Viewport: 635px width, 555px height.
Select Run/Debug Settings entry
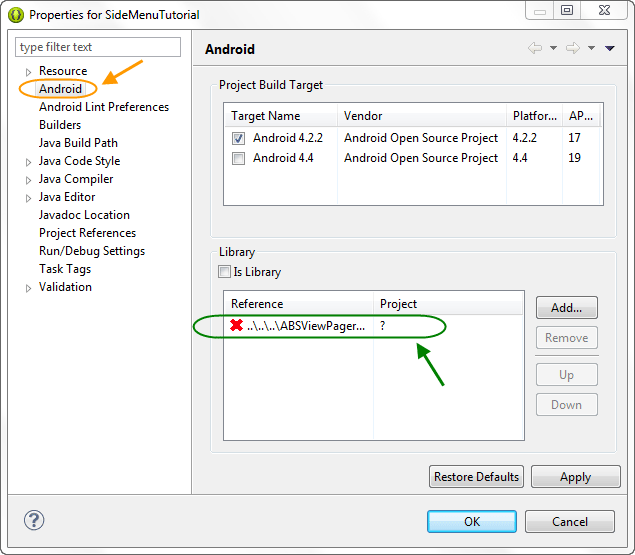pos(92,251)
